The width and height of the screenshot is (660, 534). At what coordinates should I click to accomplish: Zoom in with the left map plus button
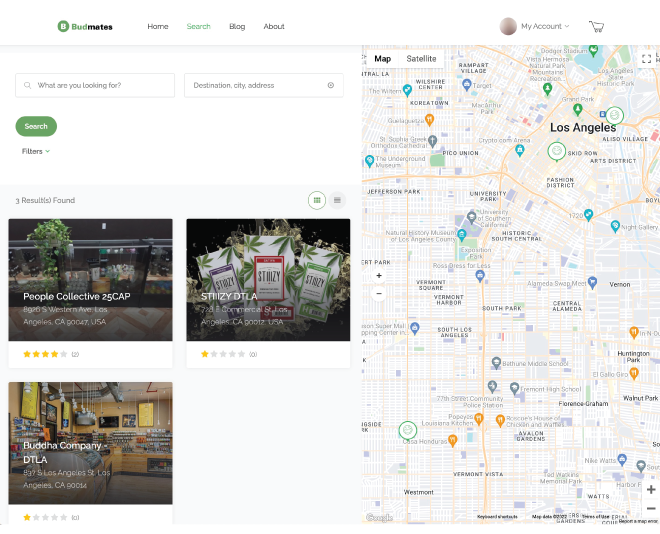point(379,276)
